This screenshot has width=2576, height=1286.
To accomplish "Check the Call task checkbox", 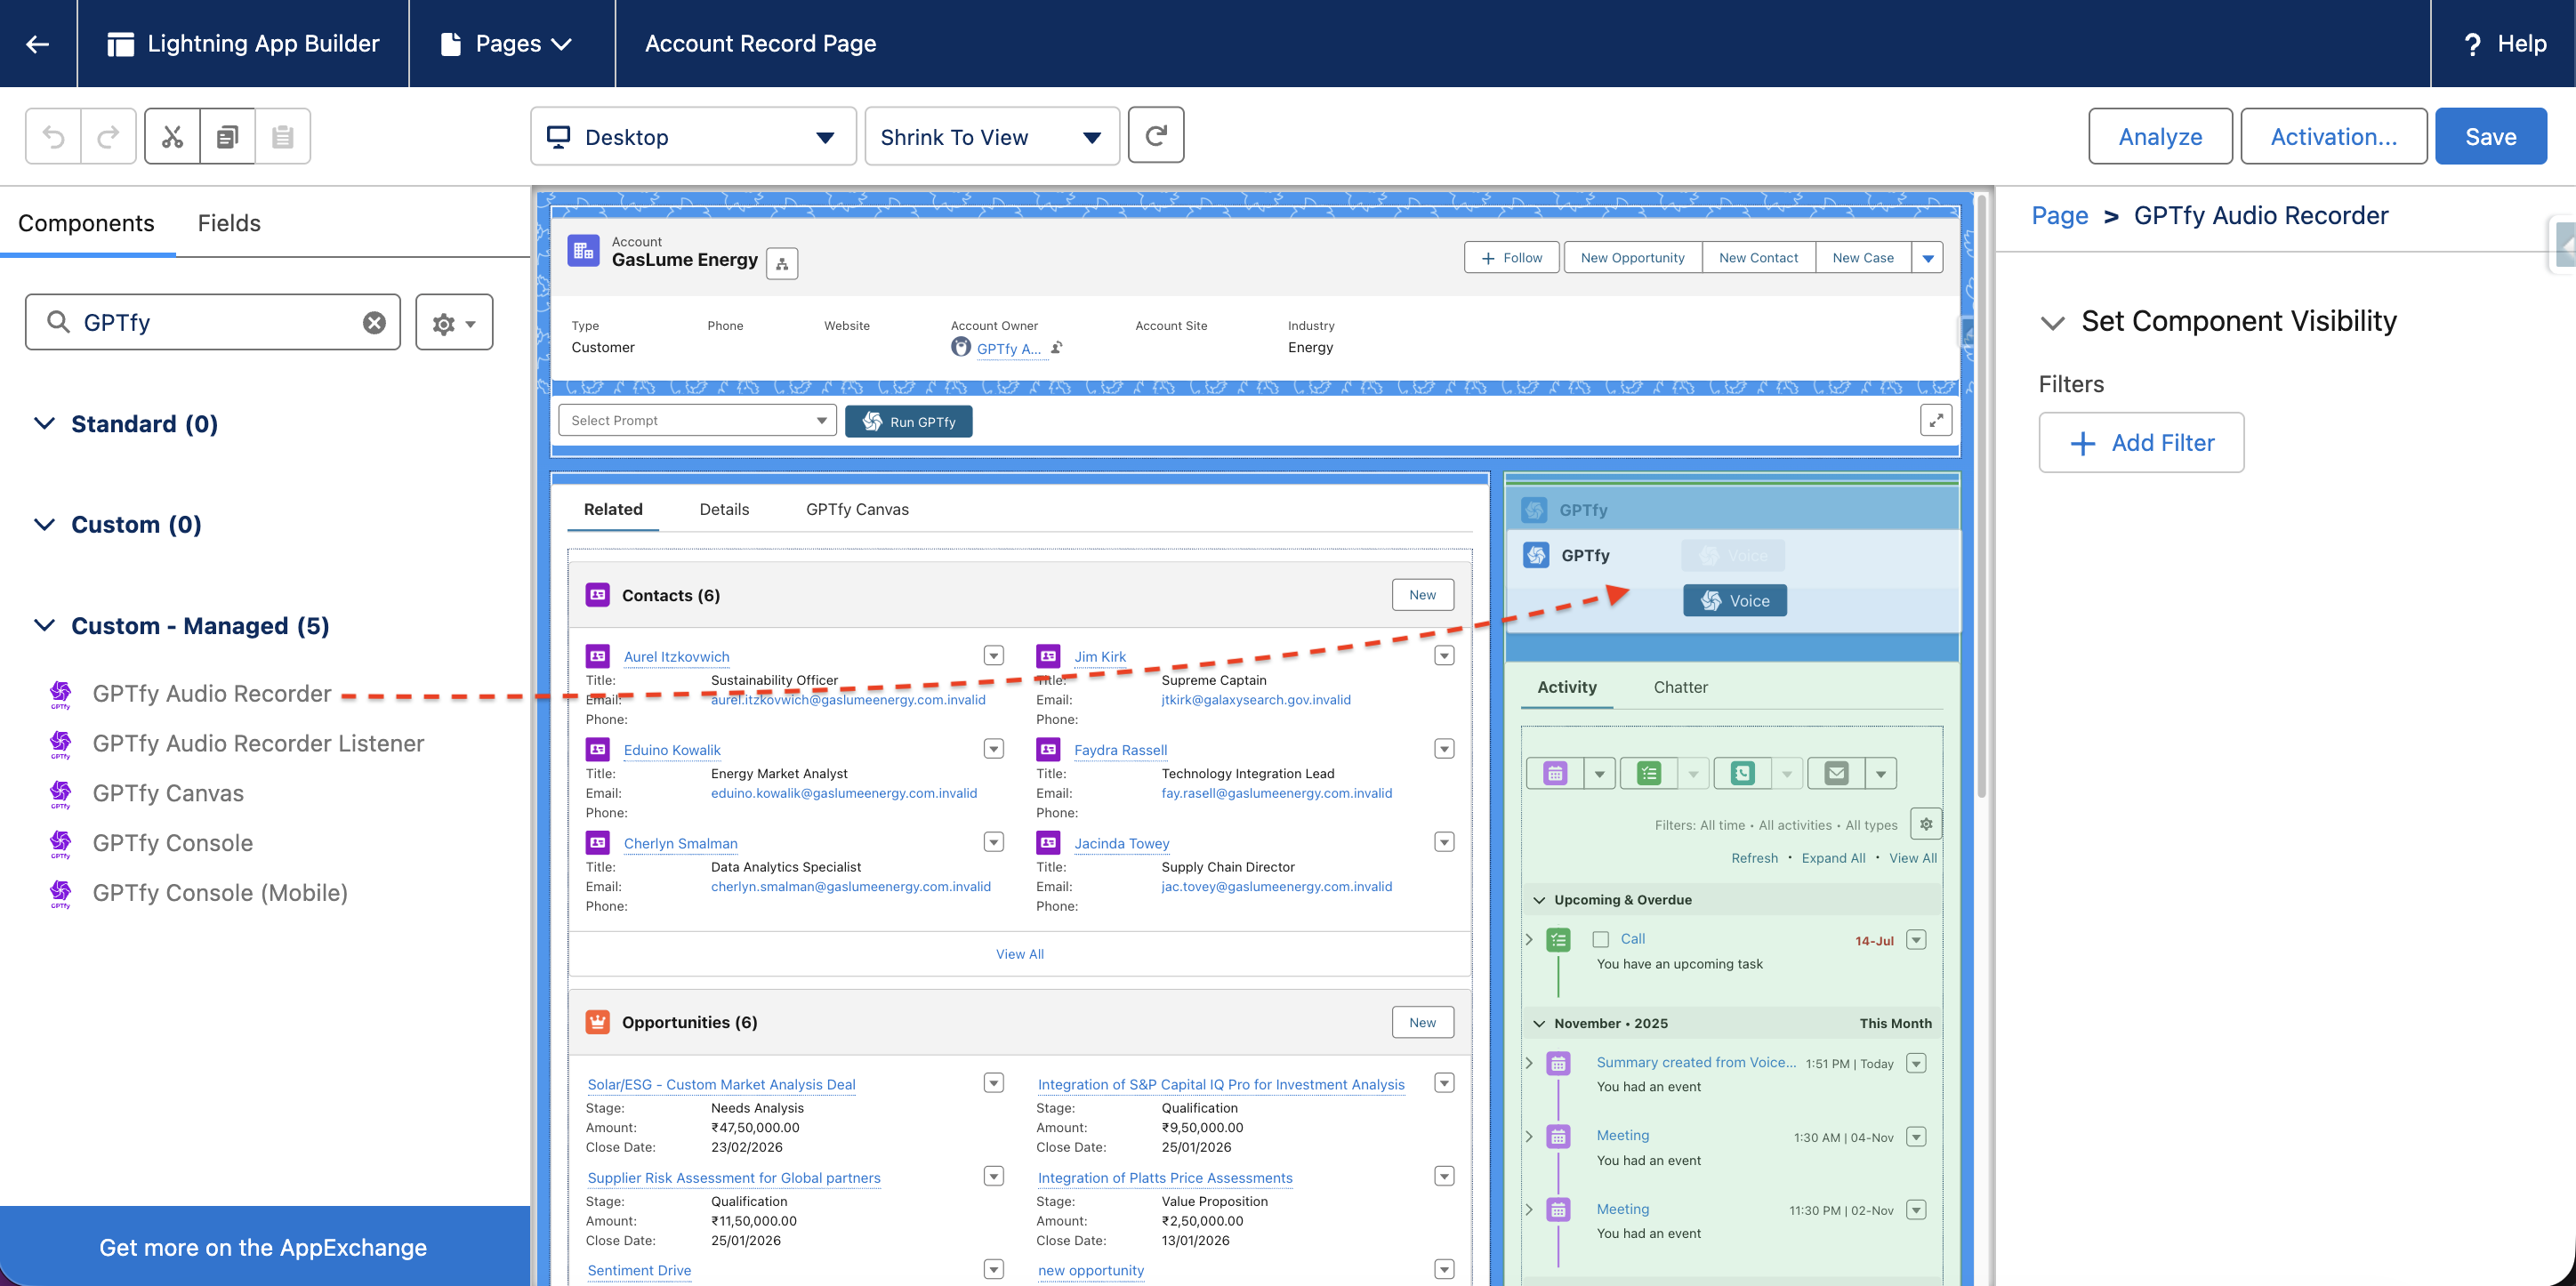I will pos(1600,939).
